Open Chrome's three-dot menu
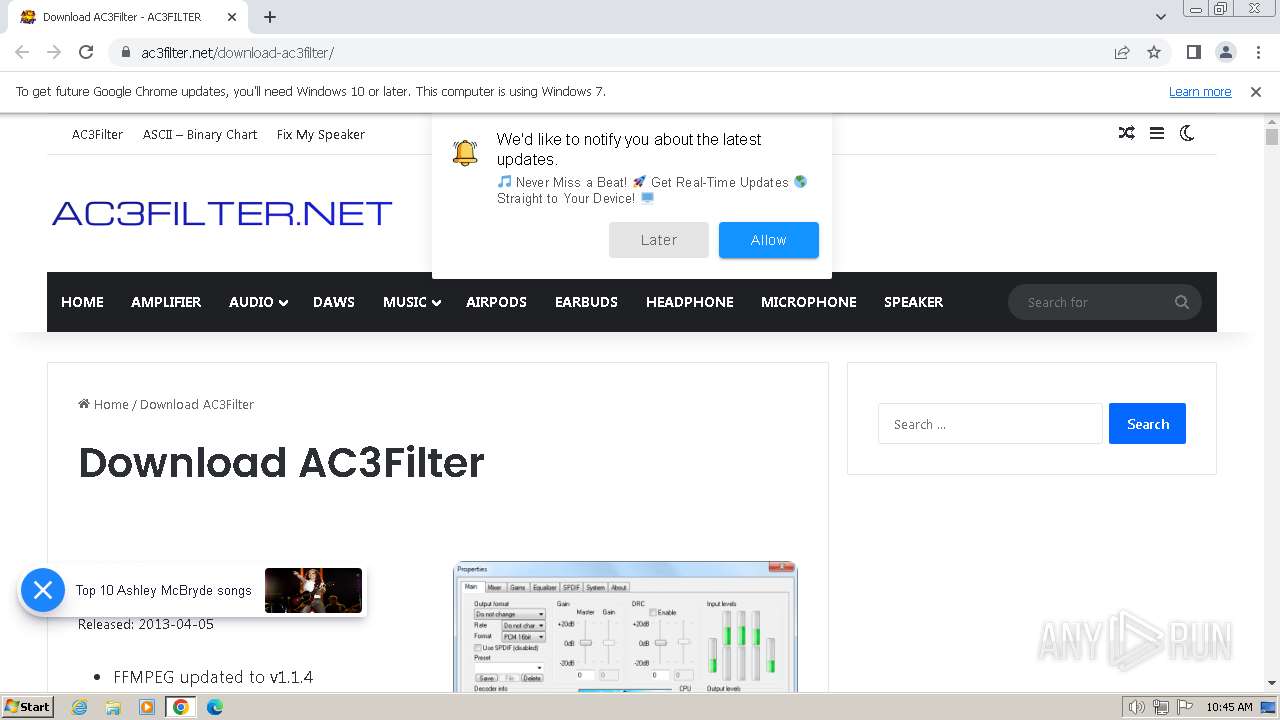1280x720 pixels. click(x=1258, y=52)
